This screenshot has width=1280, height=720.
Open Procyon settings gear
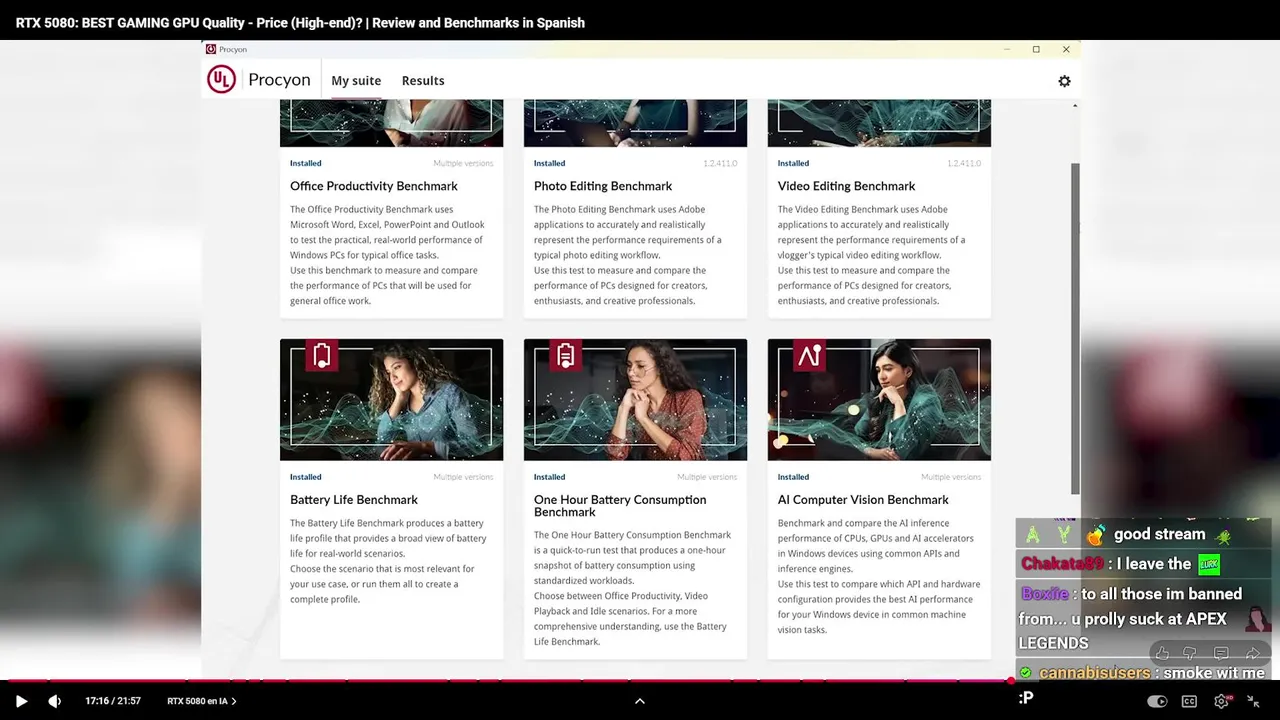pos(1064,81)
